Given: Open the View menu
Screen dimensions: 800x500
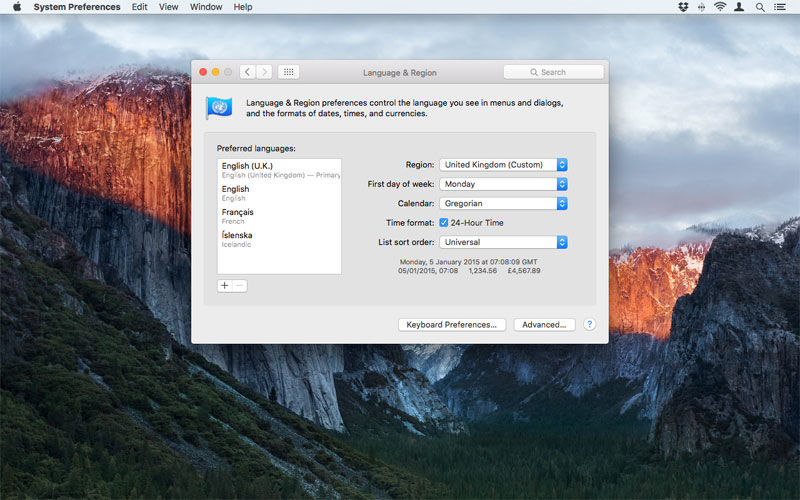Looking at the screenshot, I should pyautogui.click(x=168, y=7).
